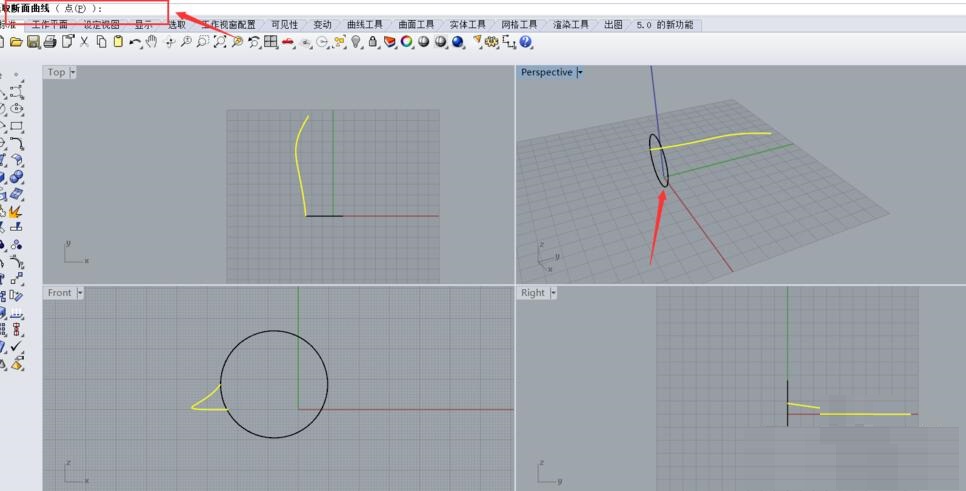The height and width of the screenshot is (491, 966).
Task: Switch to the 曲线工具 toolbar tab
Action: coord(364,25)
